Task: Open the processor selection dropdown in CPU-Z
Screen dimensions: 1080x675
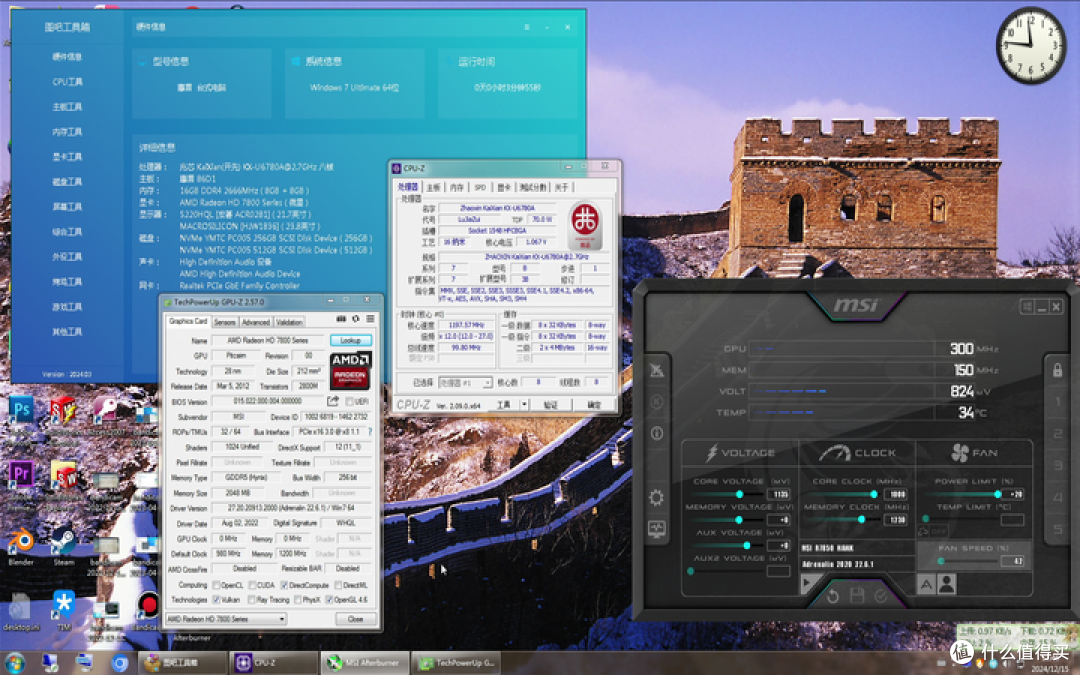Action: 465,382
